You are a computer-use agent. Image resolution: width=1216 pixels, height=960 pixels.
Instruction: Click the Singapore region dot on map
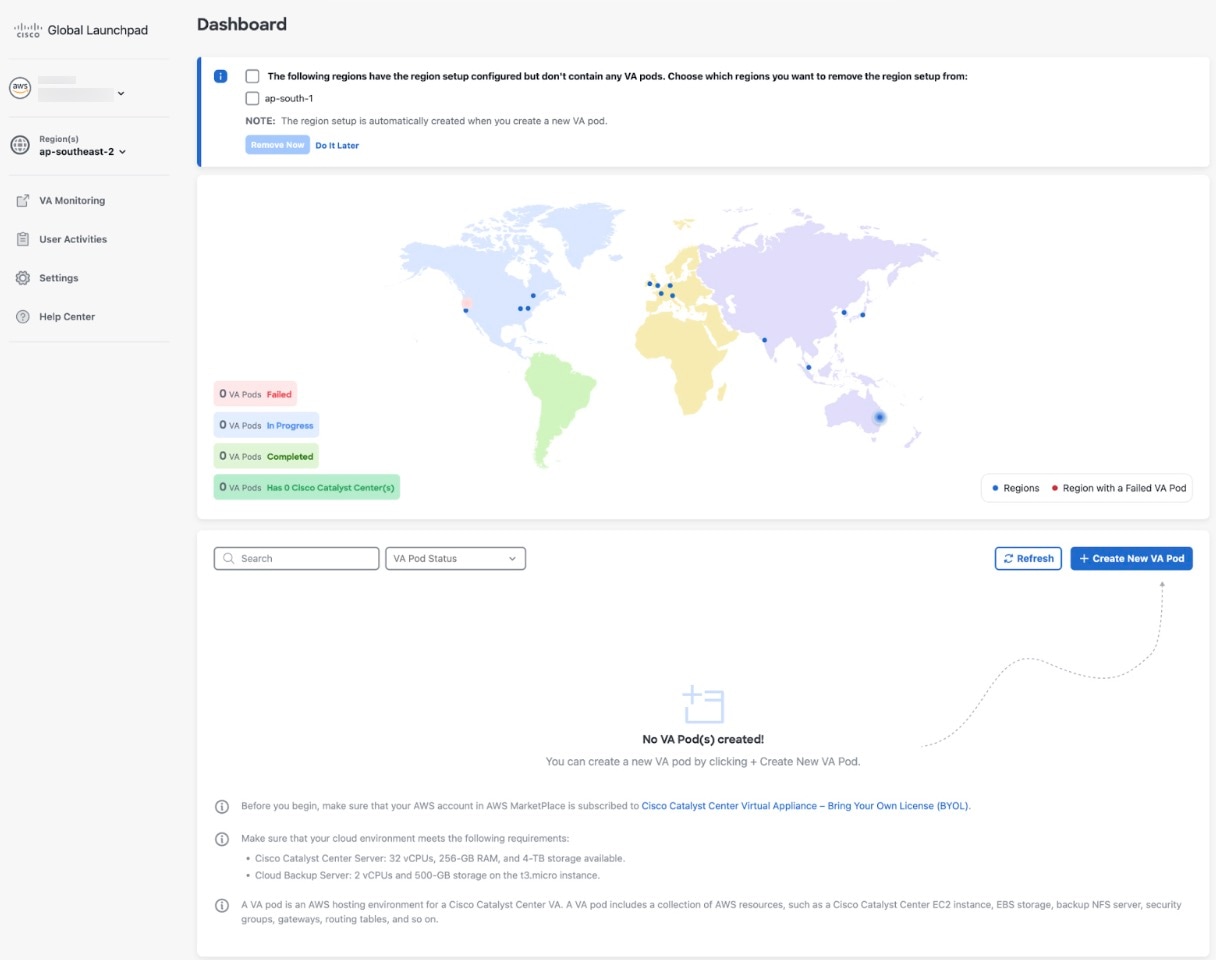point(808,367)
